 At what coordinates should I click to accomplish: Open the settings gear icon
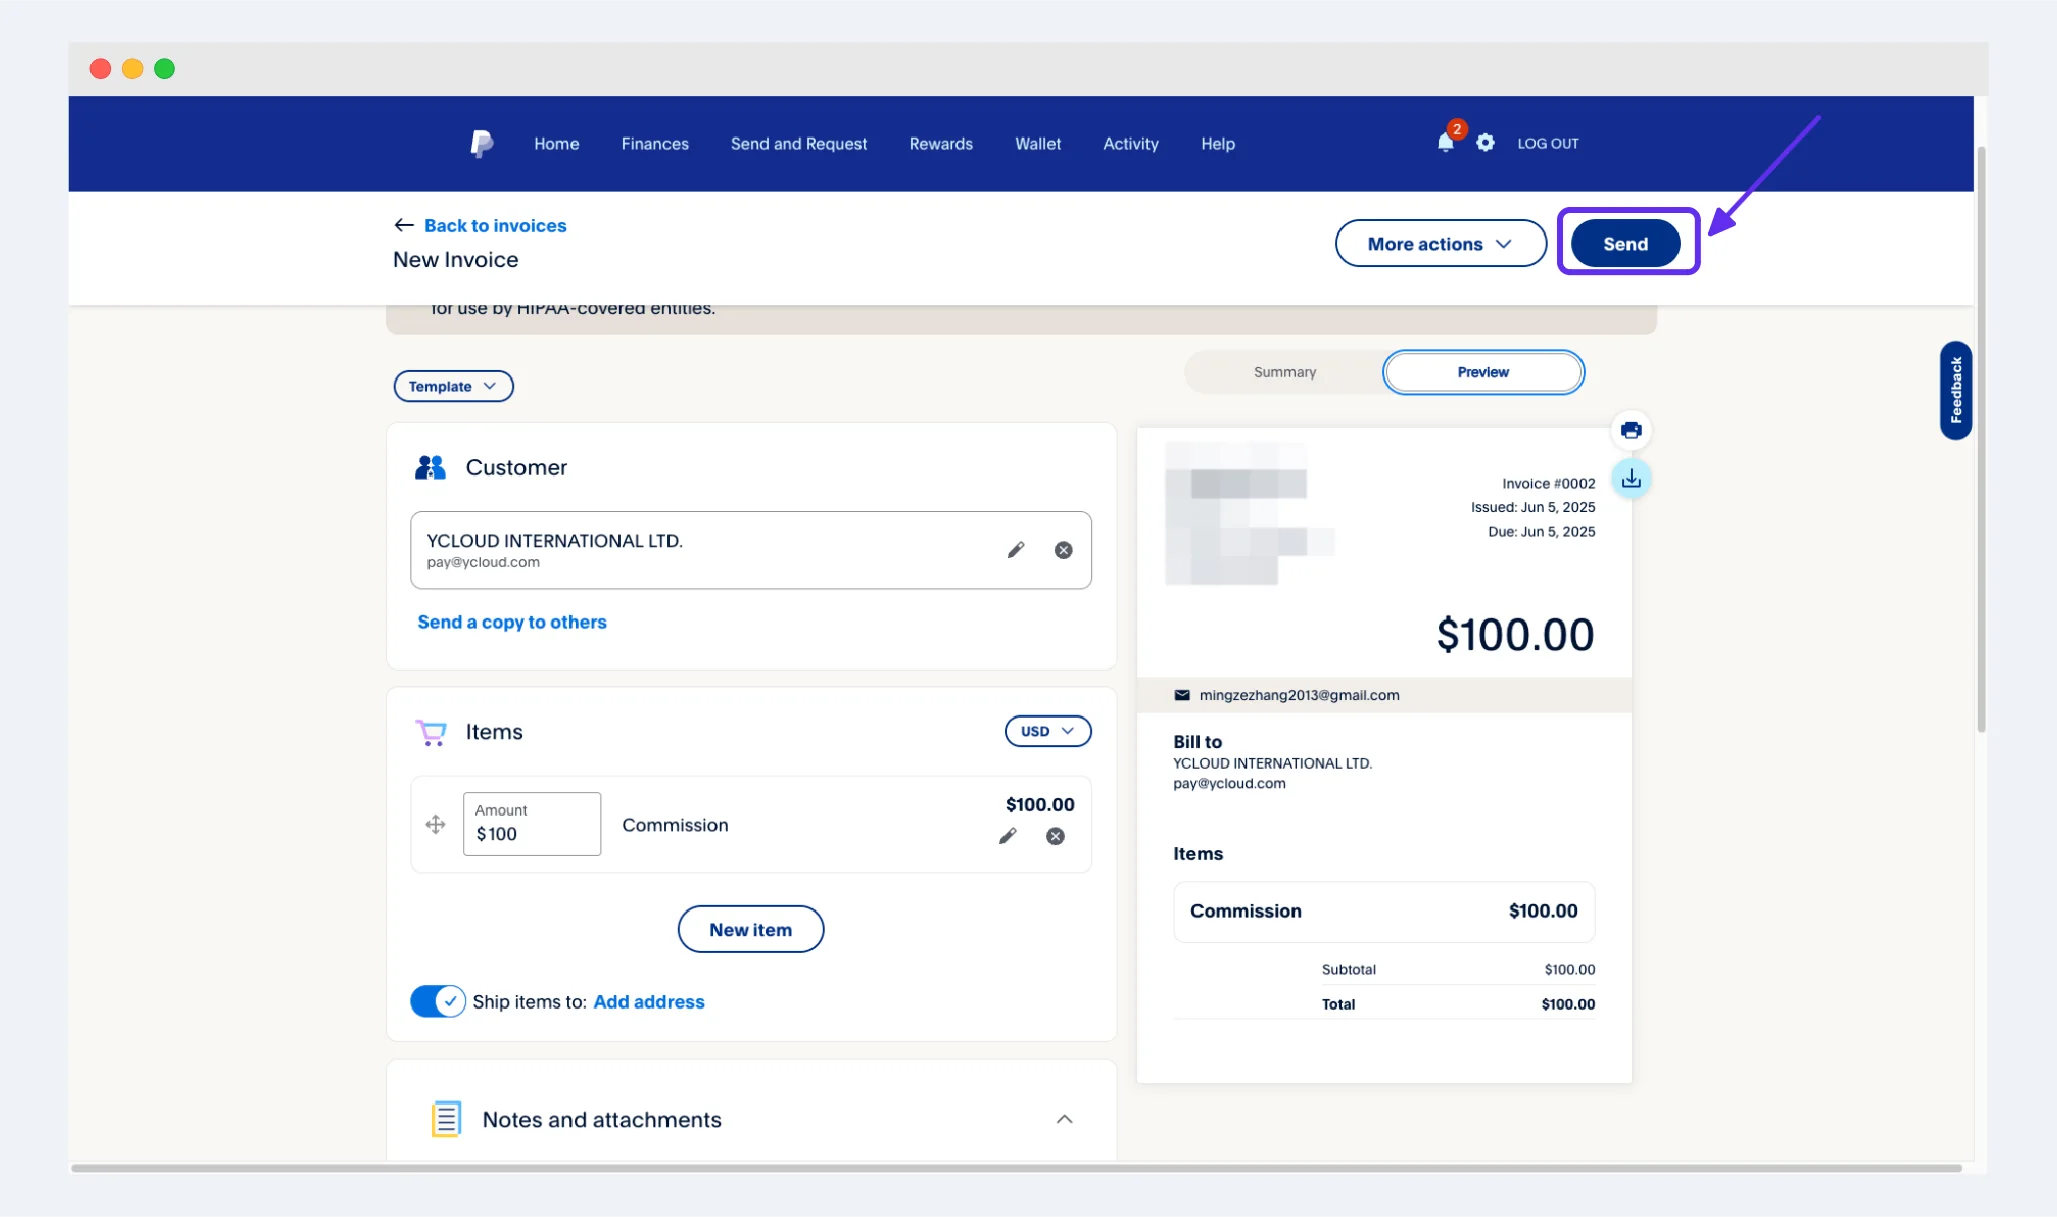pos(1486,143)
